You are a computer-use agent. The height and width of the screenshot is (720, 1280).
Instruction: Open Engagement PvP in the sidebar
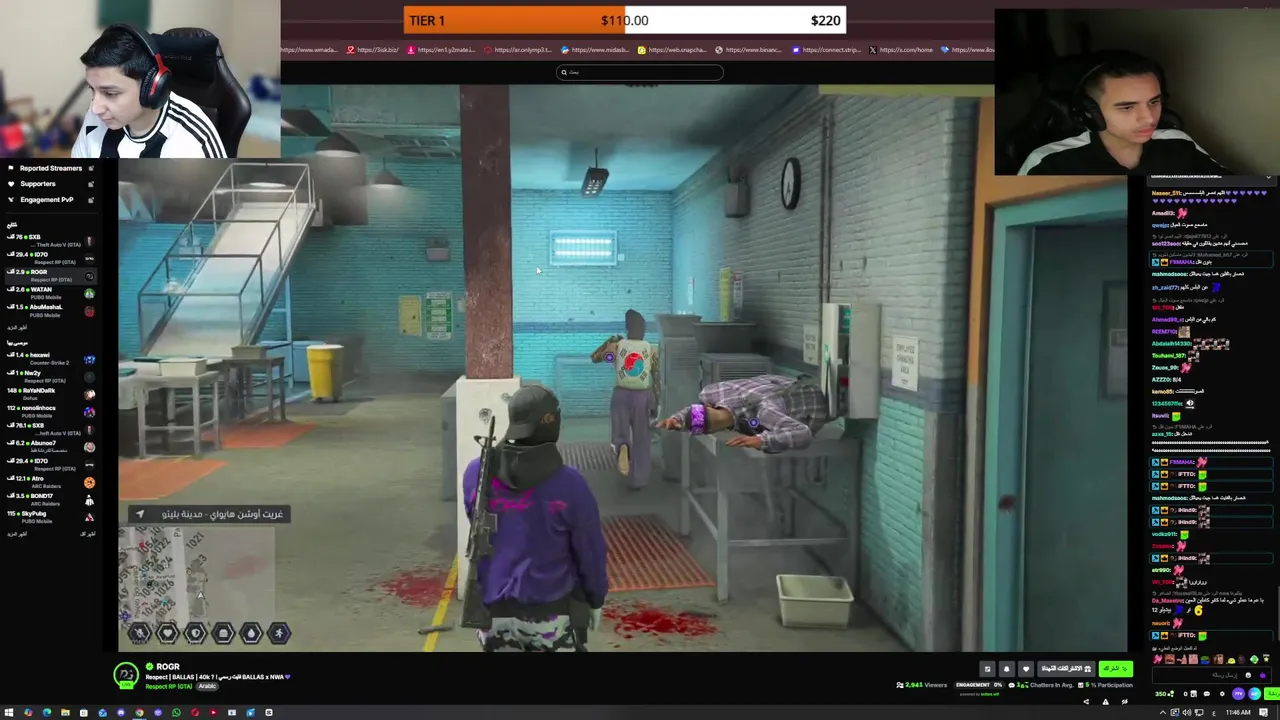46,200
